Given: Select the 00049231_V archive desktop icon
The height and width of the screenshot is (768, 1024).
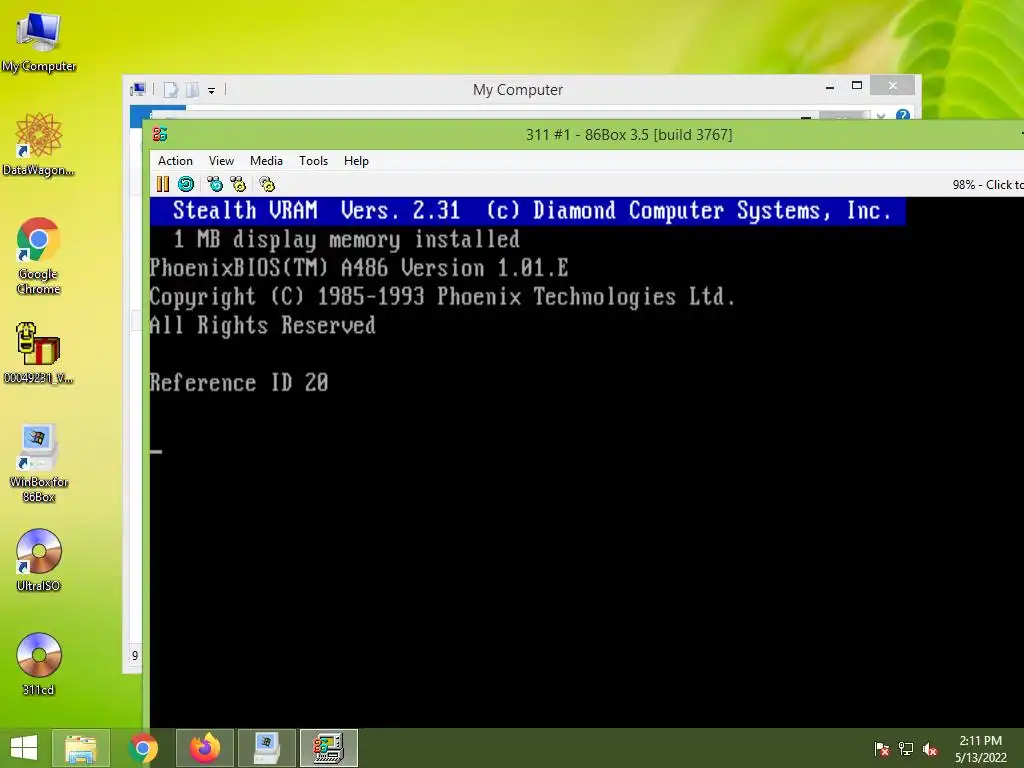Looking at the screenshot, I should pos(39,353).
